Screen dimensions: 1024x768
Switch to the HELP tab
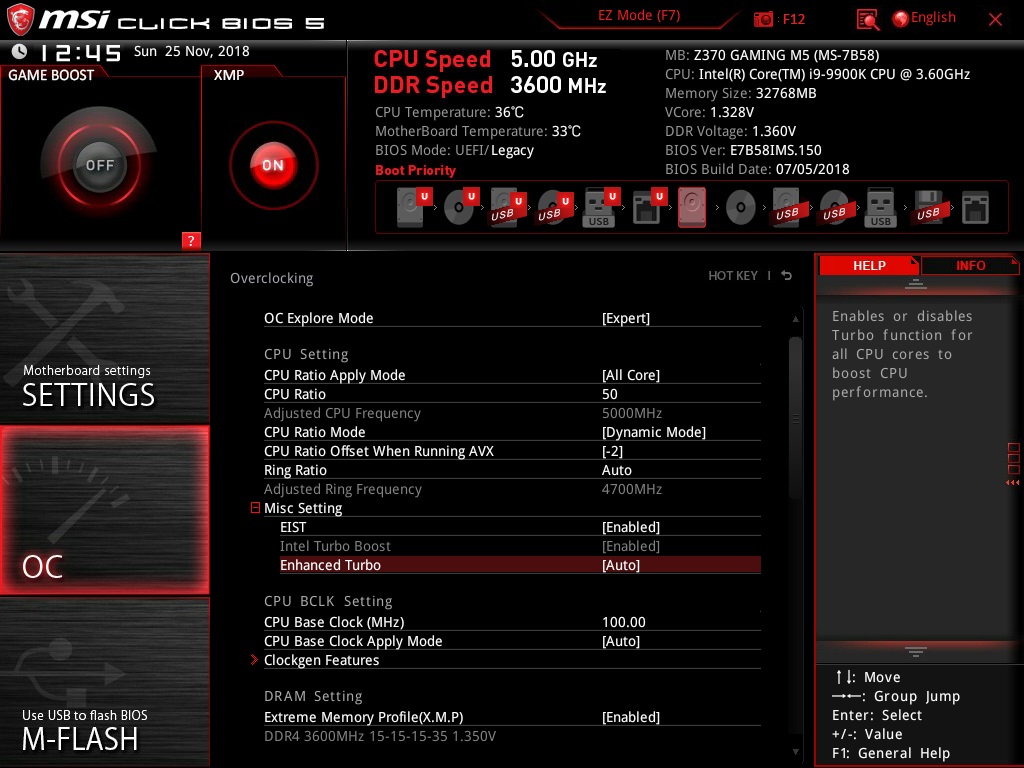tap(869, 265)
